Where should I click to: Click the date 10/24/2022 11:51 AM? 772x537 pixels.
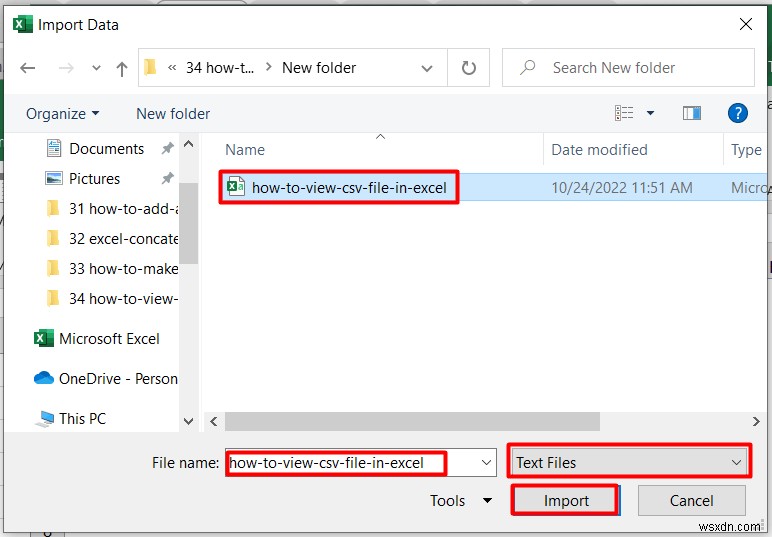622,188
